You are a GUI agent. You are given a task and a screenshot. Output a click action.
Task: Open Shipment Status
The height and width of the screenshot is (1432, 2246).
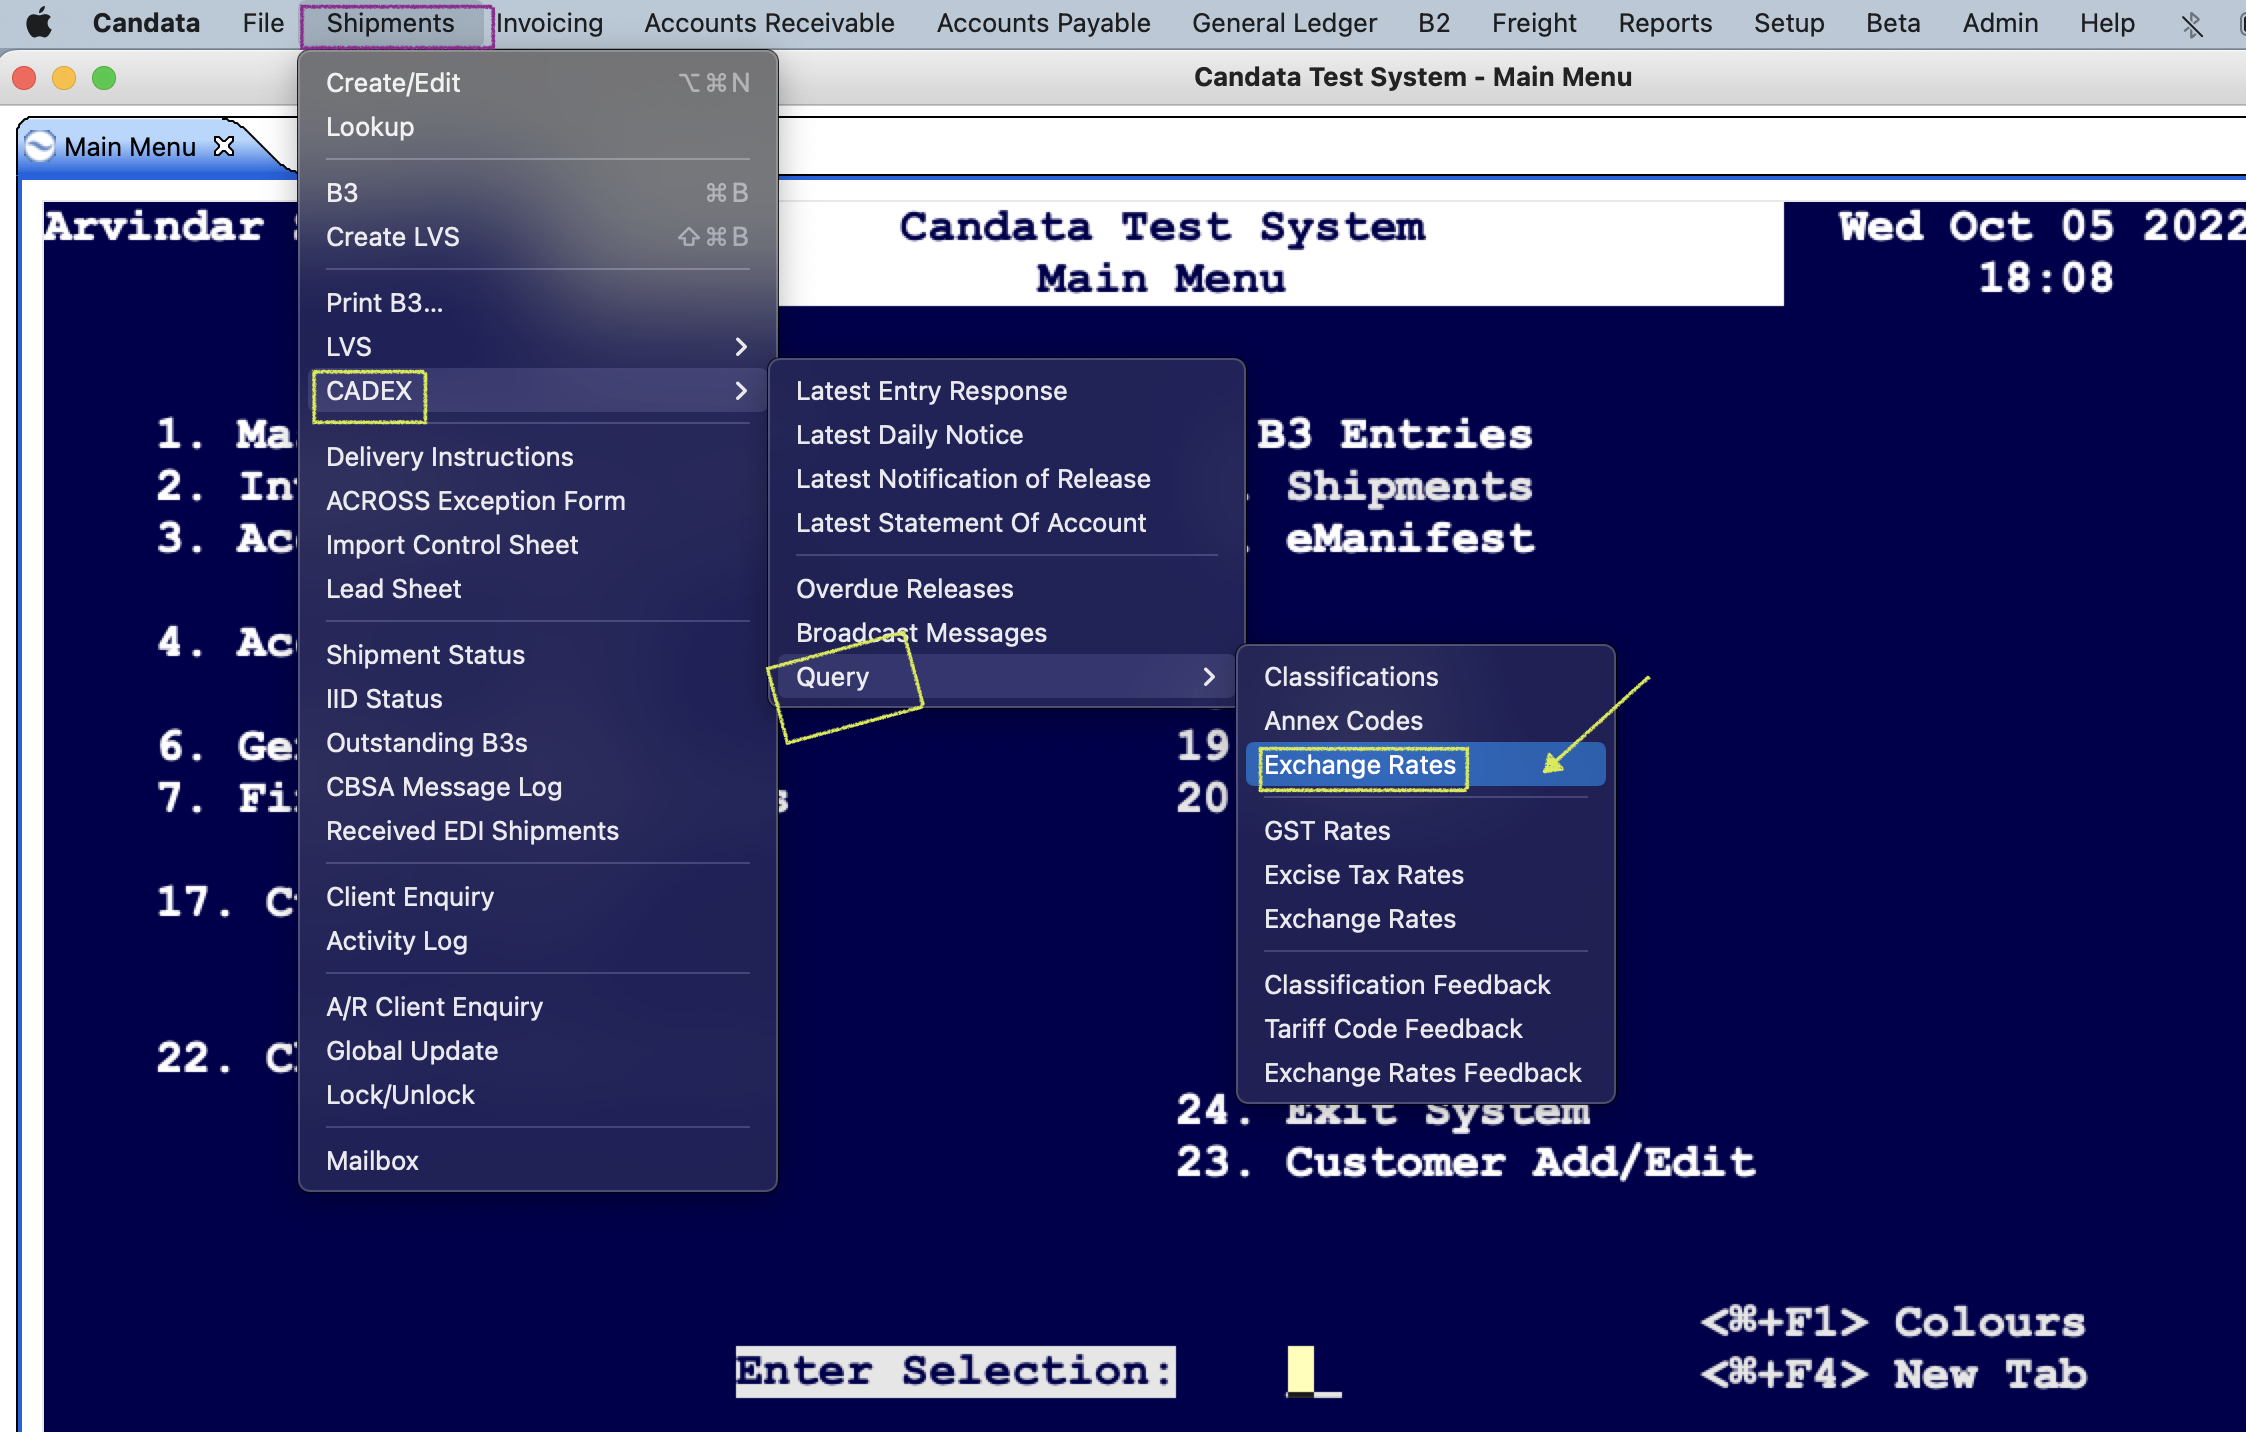(x=537, y=655)
